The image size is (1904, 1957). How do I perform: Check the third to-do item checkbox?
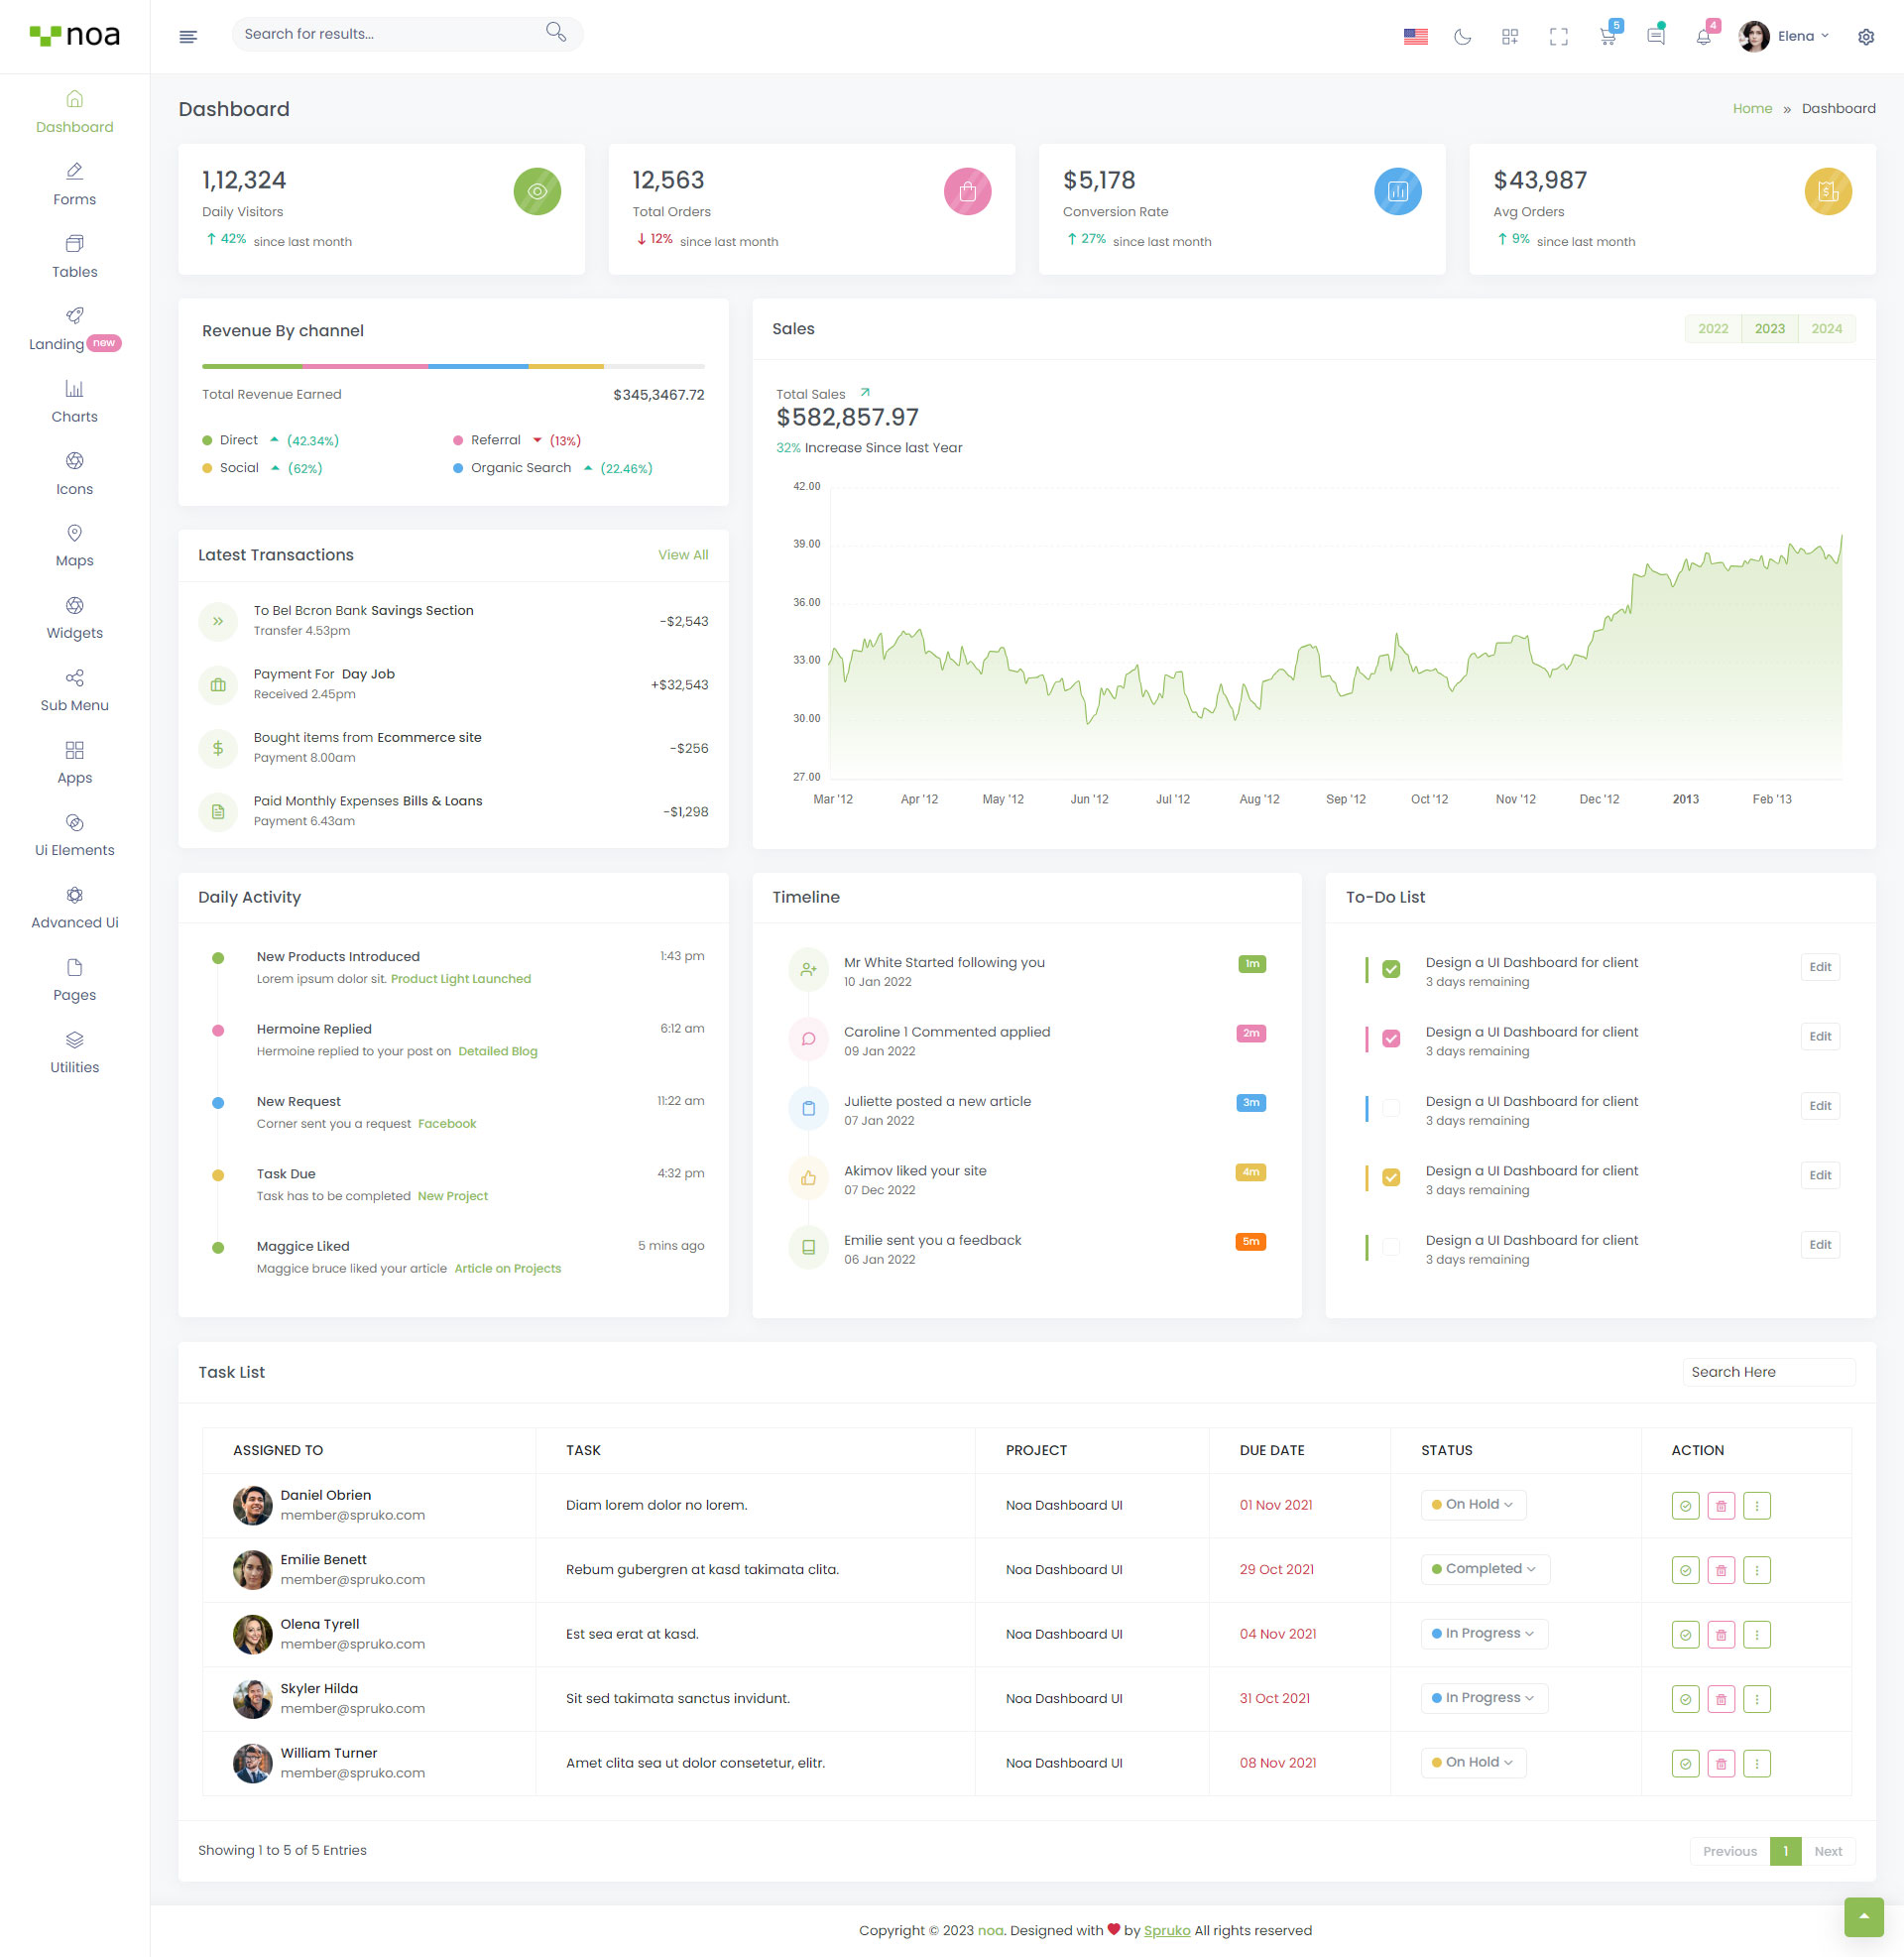tap(1390, 1108)
